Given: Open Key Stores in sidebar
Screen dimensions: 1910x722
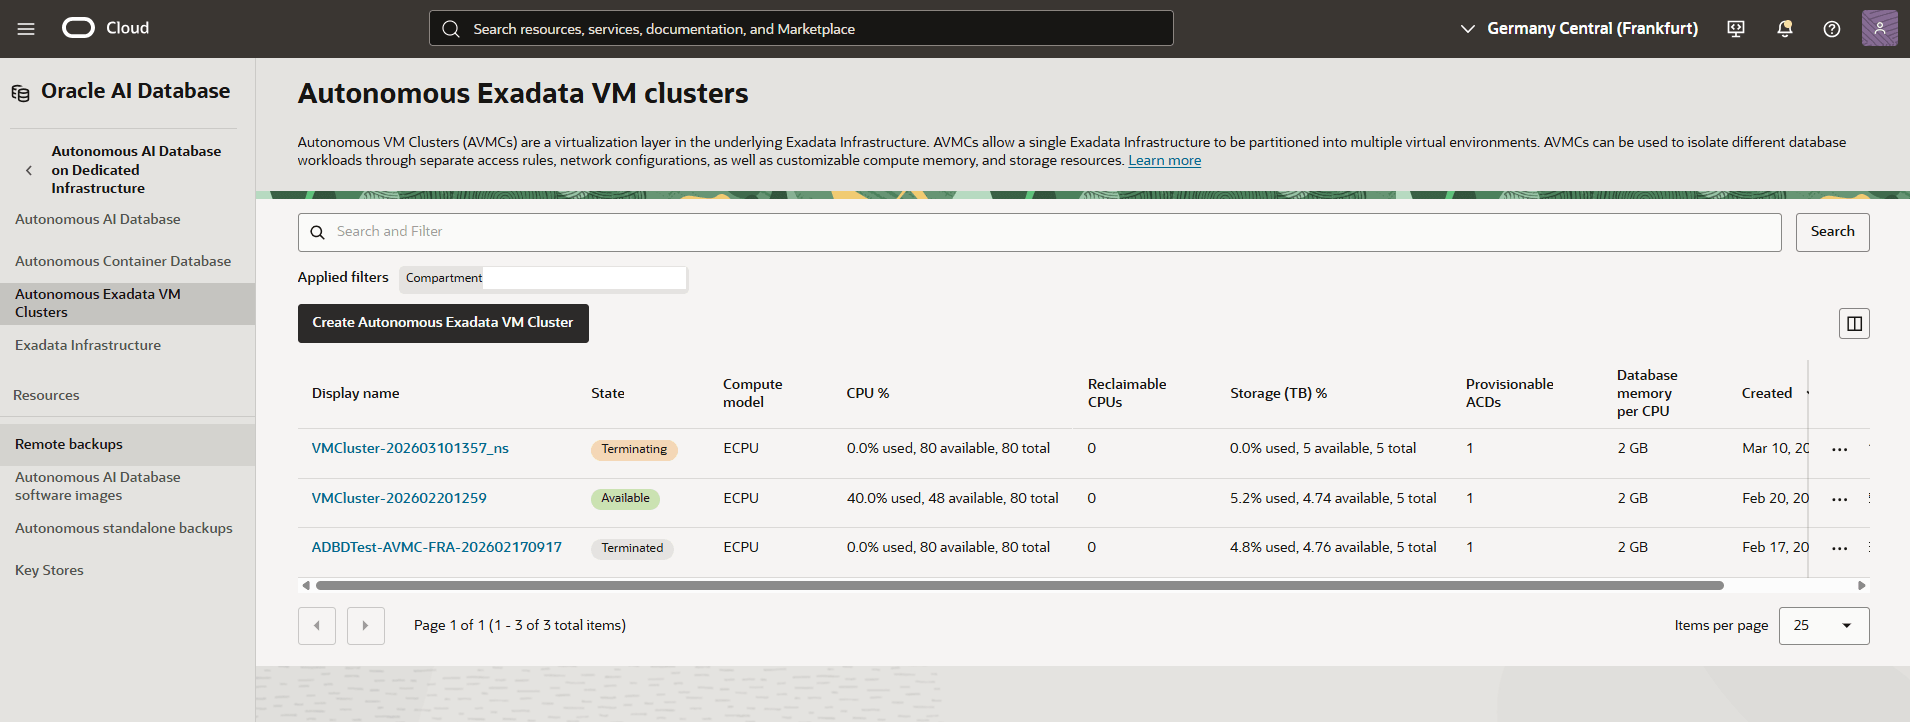Looking at the screenshot, I should (49, 570).
